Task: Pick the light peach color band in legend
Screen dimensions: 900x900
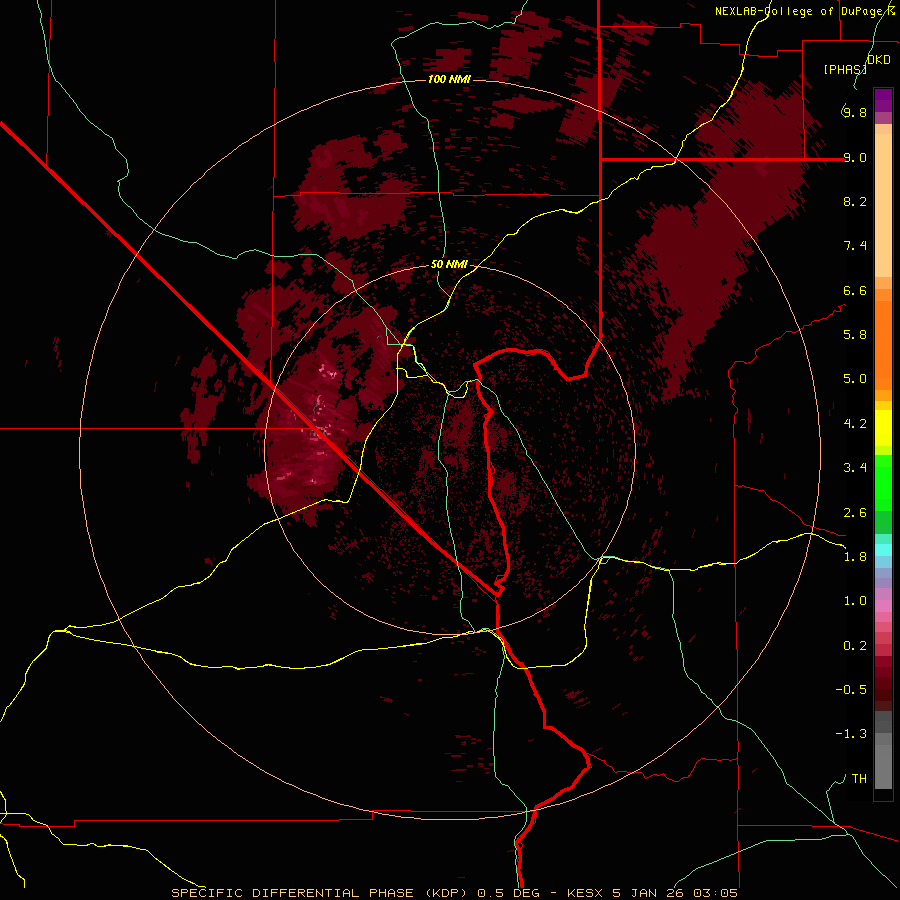Action: point(883,205)
